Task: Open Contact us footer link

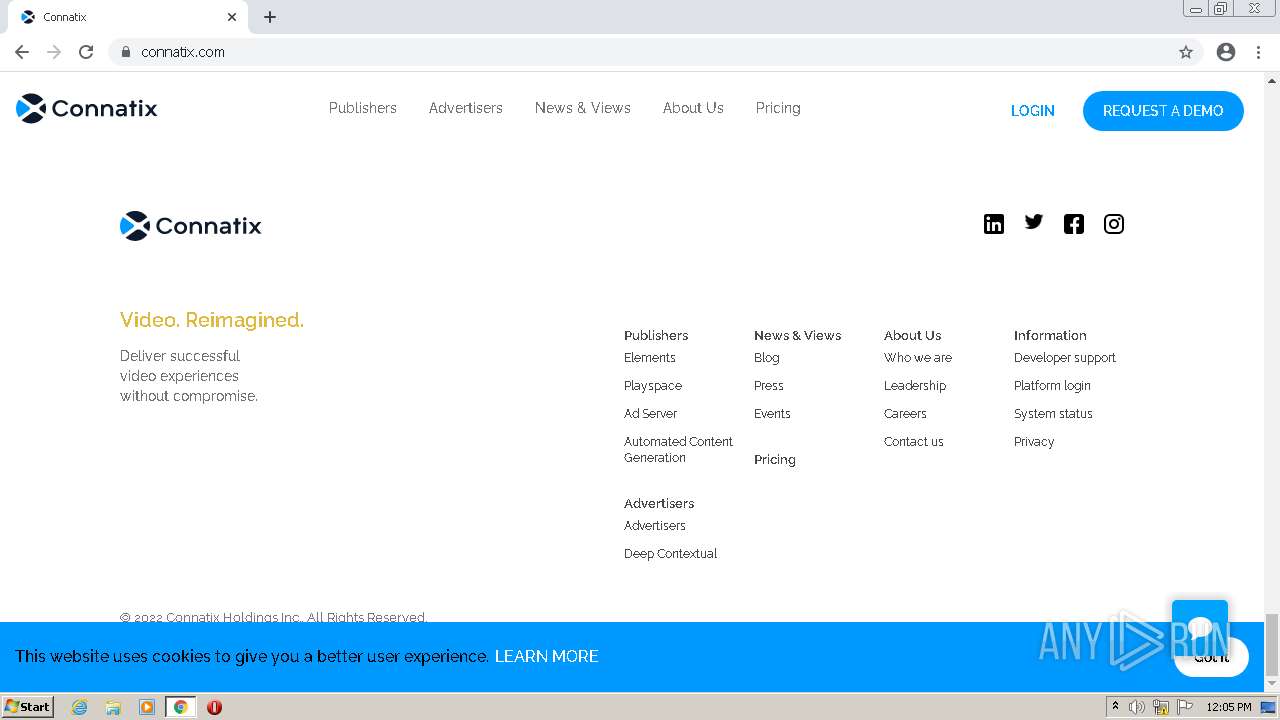Action: 914,442
